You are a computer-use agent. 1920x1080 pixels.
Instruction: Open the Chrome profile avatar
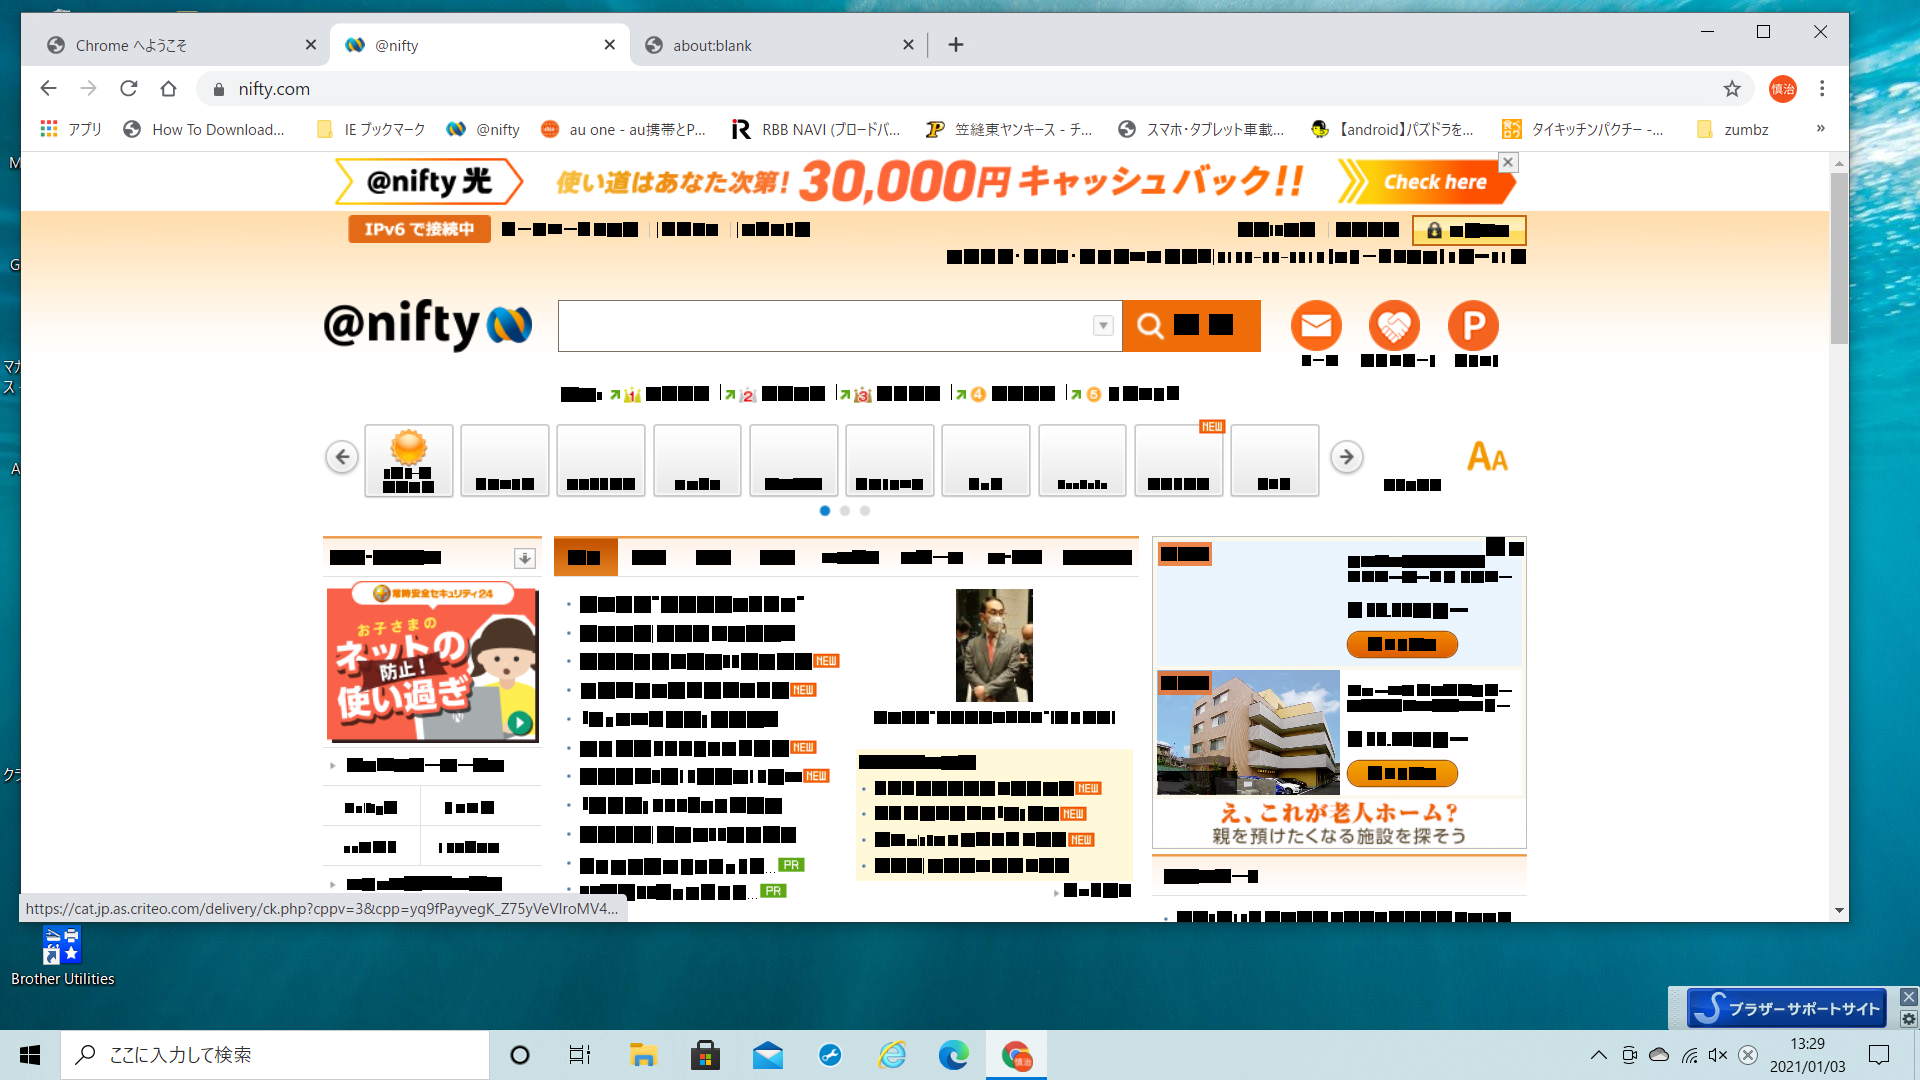pos(1782,89)
